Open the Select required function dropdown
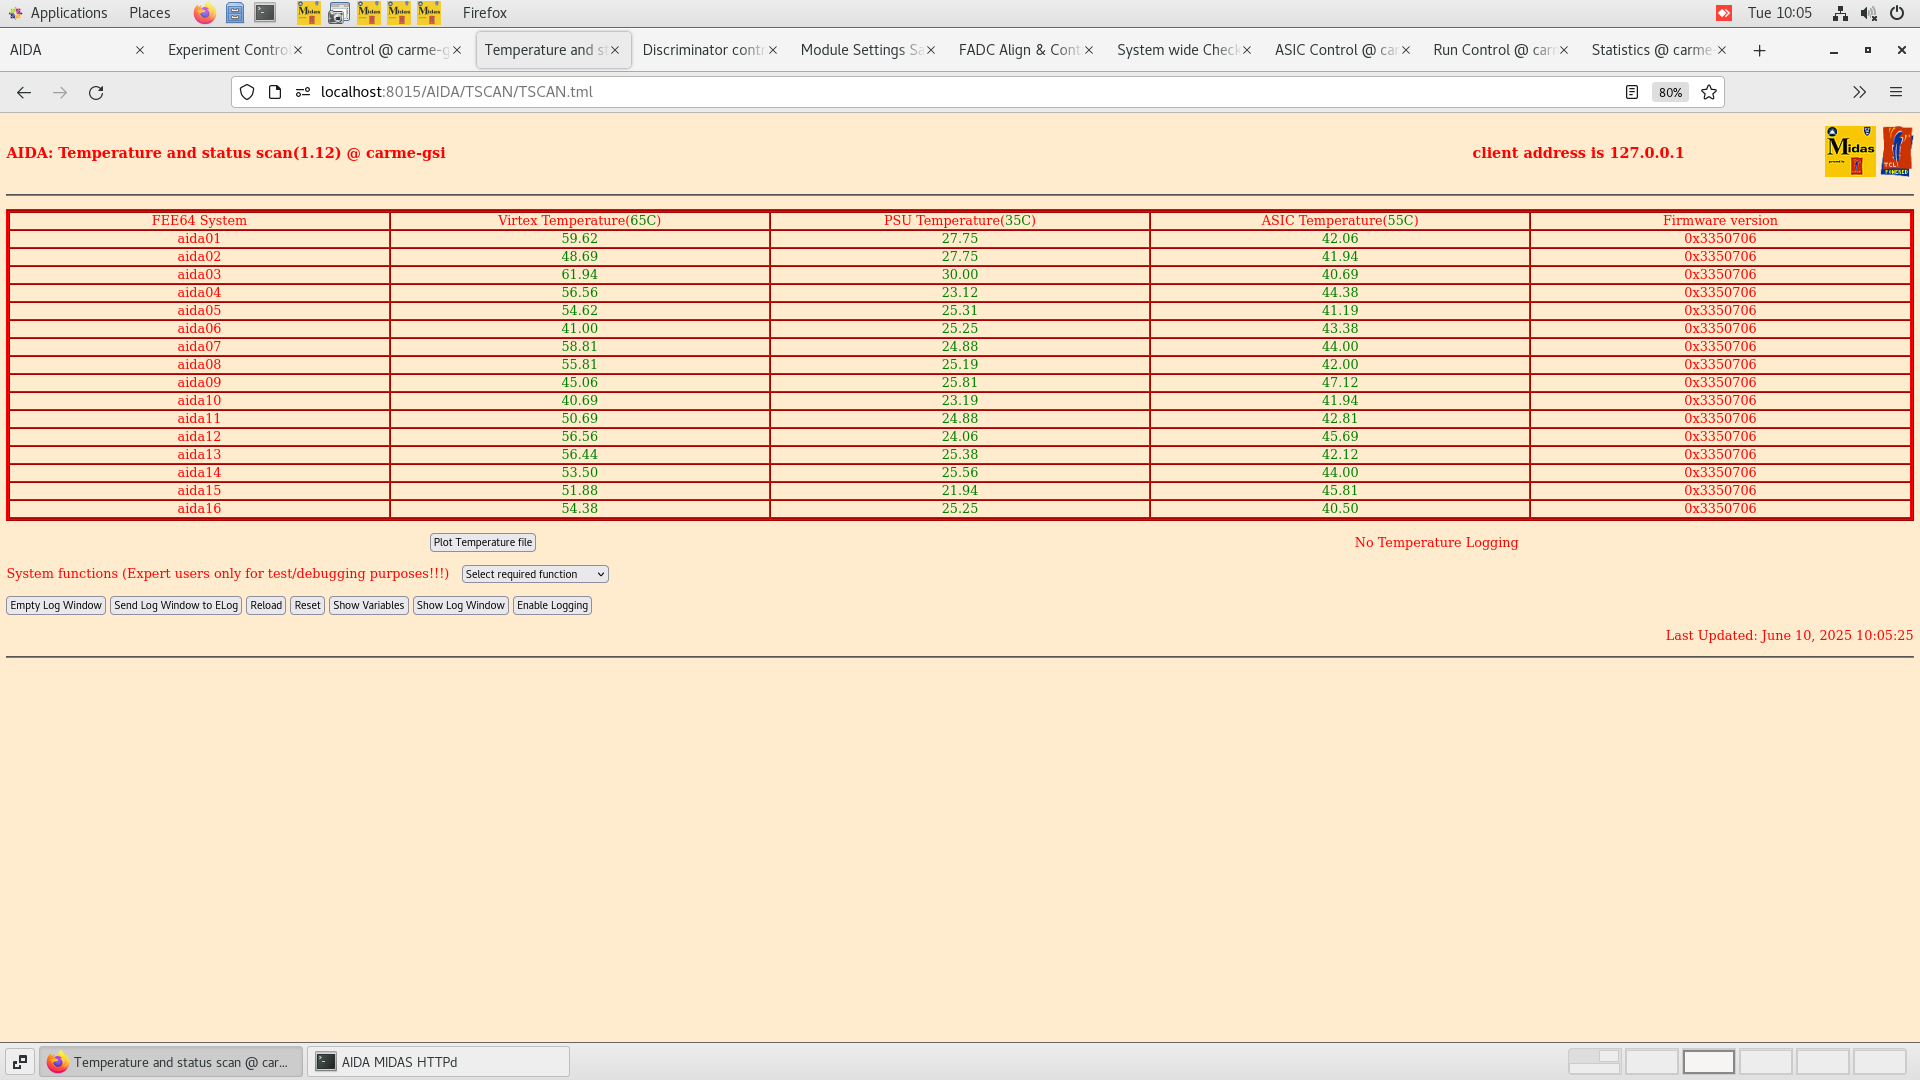 click(534, 573)
